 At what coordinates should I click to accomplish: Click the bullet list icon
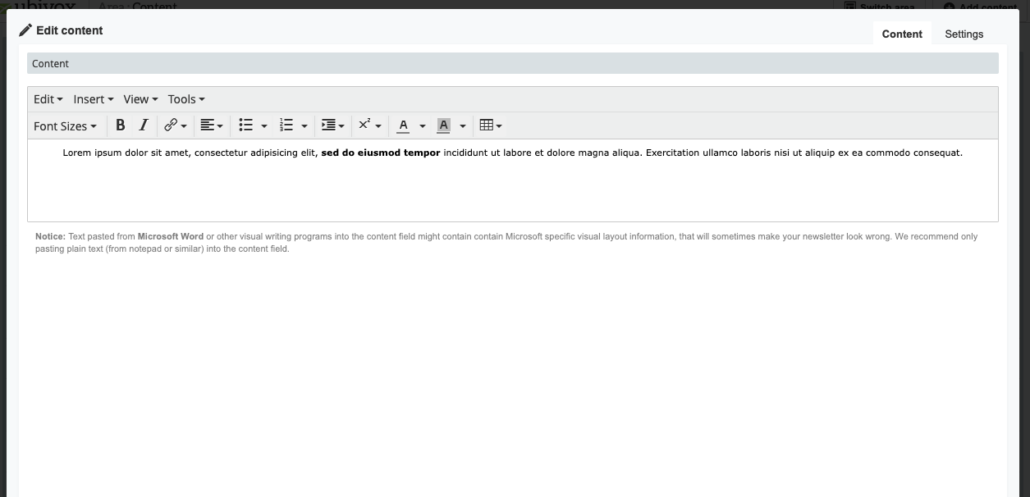coord(246,125)
